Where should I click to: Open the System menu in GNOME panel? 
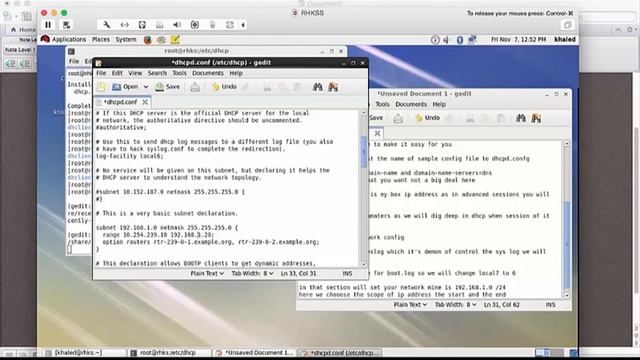click(126, 40)
